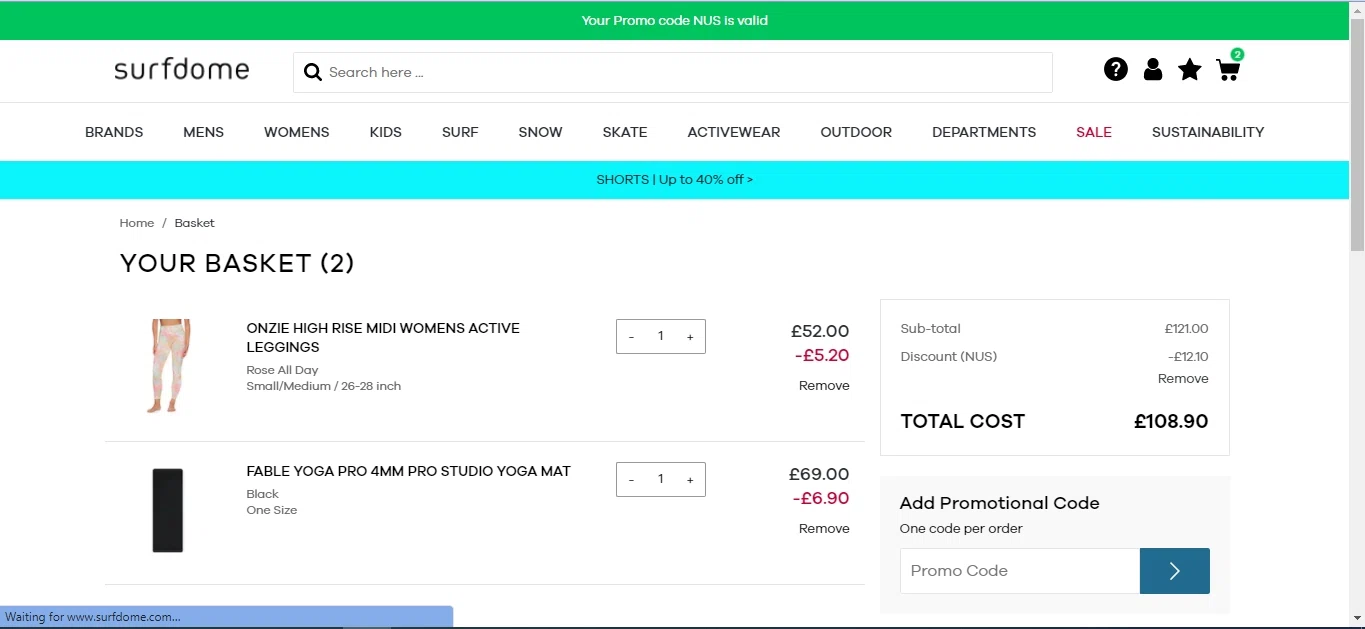Submit promo code with arrow button
This screenshot has width=1365, height=629.
(x=1174, y=571)
